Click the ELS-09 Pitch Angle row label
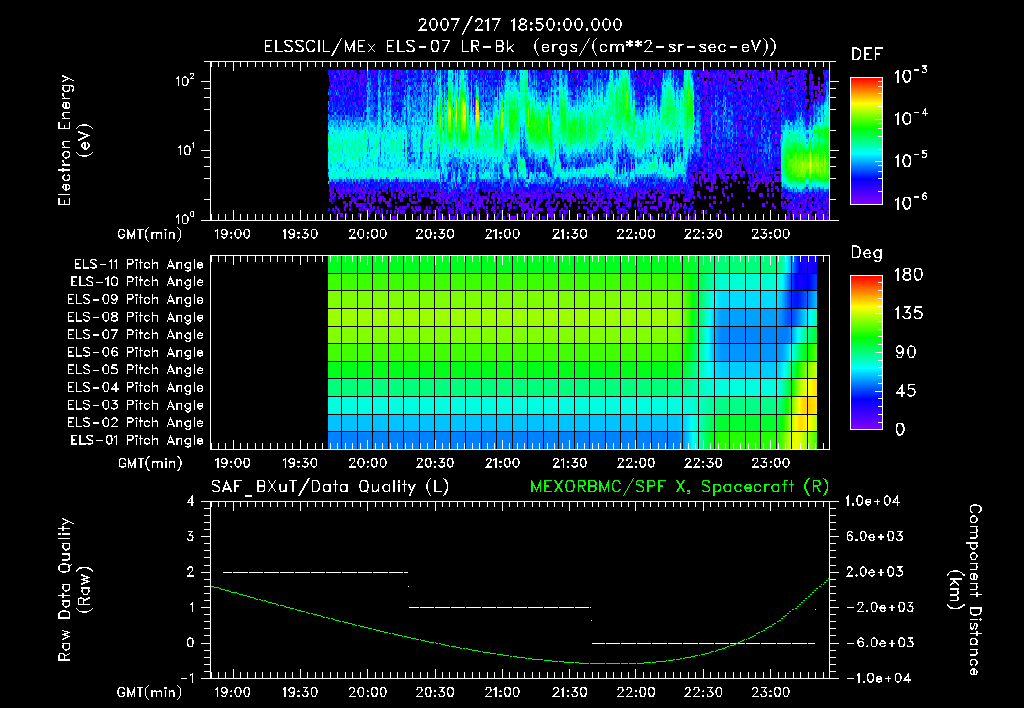The height and width of the screenshot is (708, 1024). [136, 300]
